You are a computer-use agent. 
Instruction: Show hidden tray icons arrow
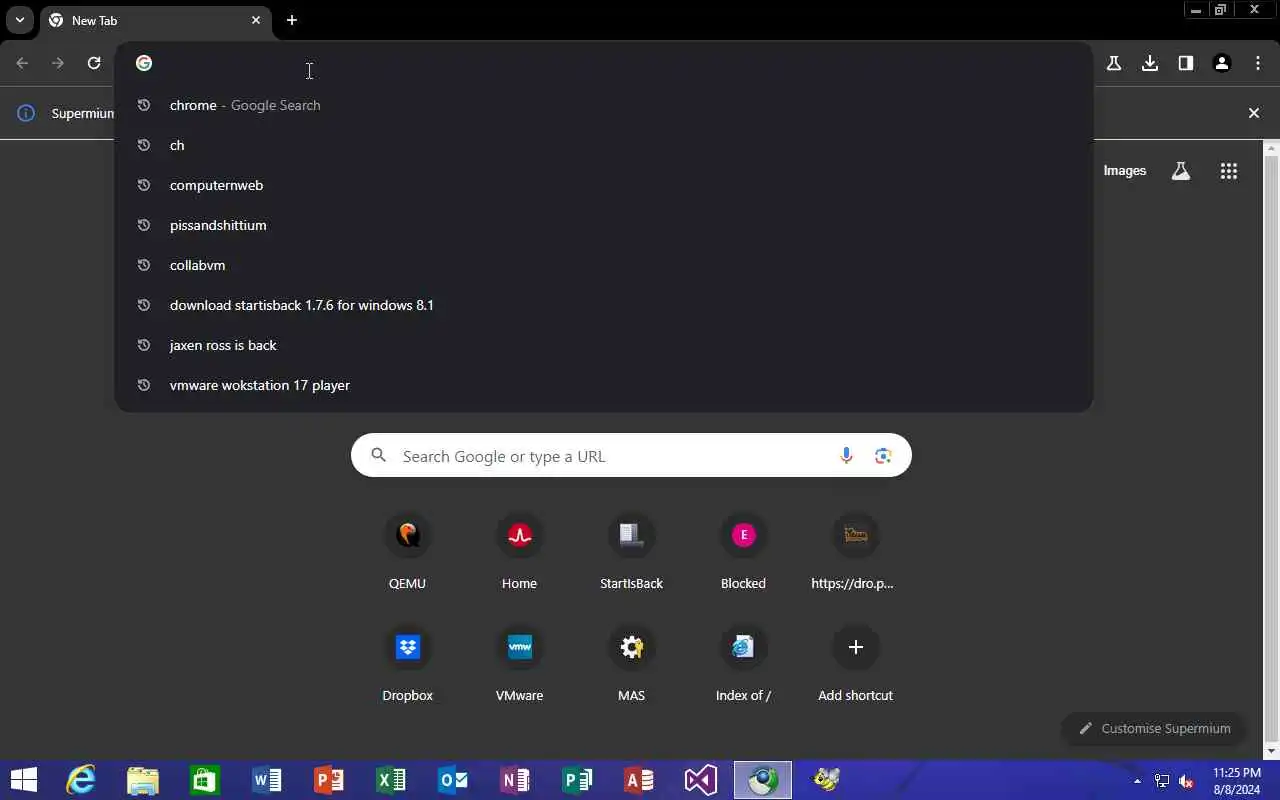[x=1137, y=780]
